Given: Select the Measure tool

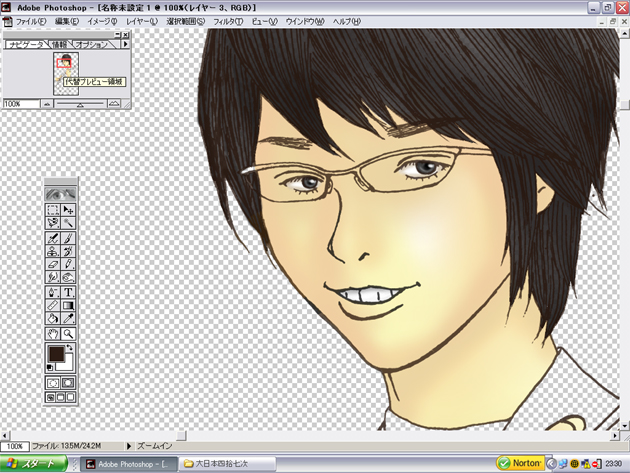Looking at the screenshot, I should click(53, 305).
